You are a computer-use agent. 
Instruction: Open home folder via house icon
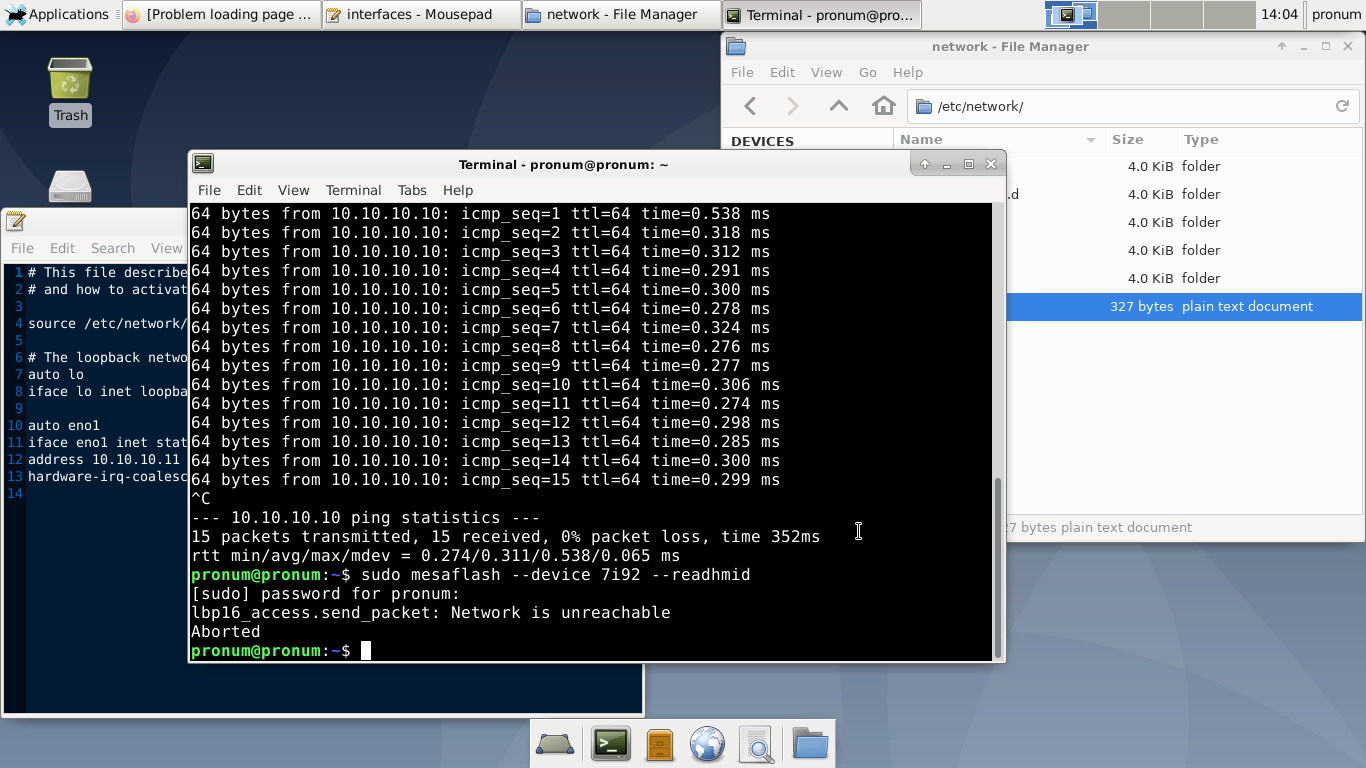coord(883,106)
